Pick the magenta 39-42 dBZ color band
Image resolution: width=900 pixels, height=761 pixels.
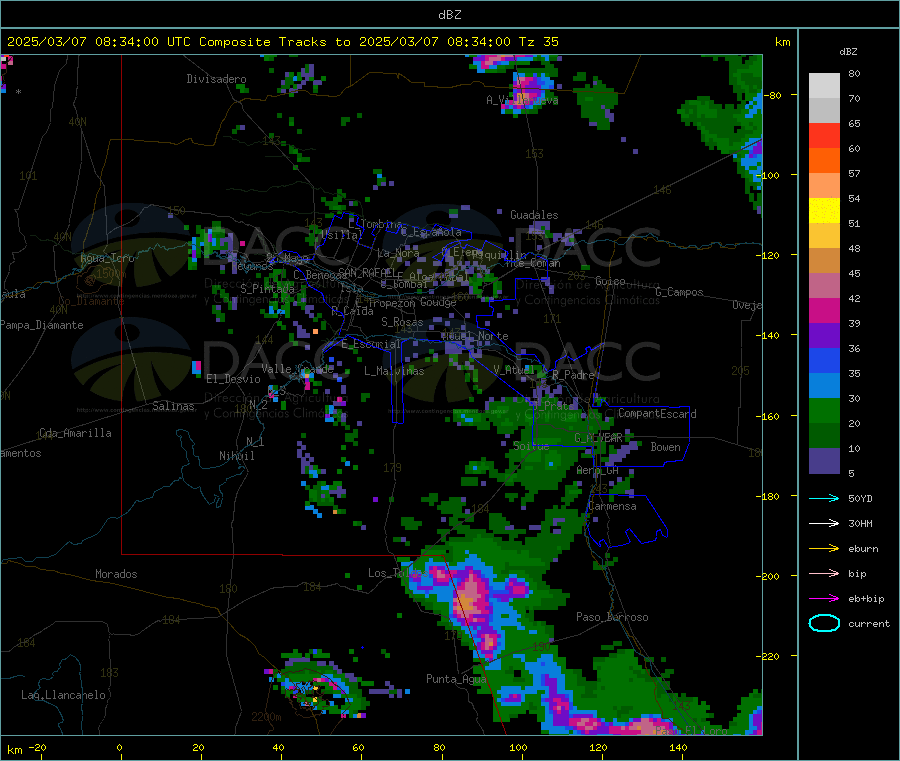tap(824, 310)
